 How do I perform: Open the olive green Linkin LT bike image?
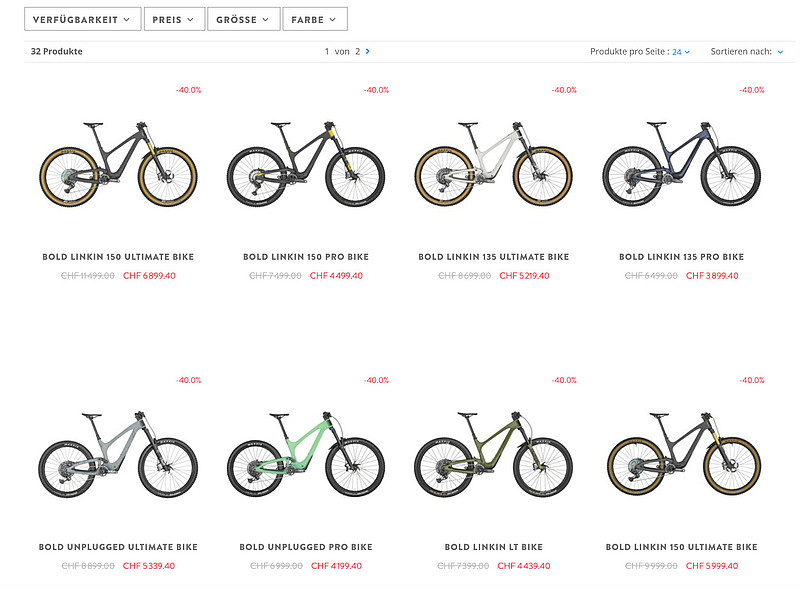pyautogui.click(x=493, y=453)
